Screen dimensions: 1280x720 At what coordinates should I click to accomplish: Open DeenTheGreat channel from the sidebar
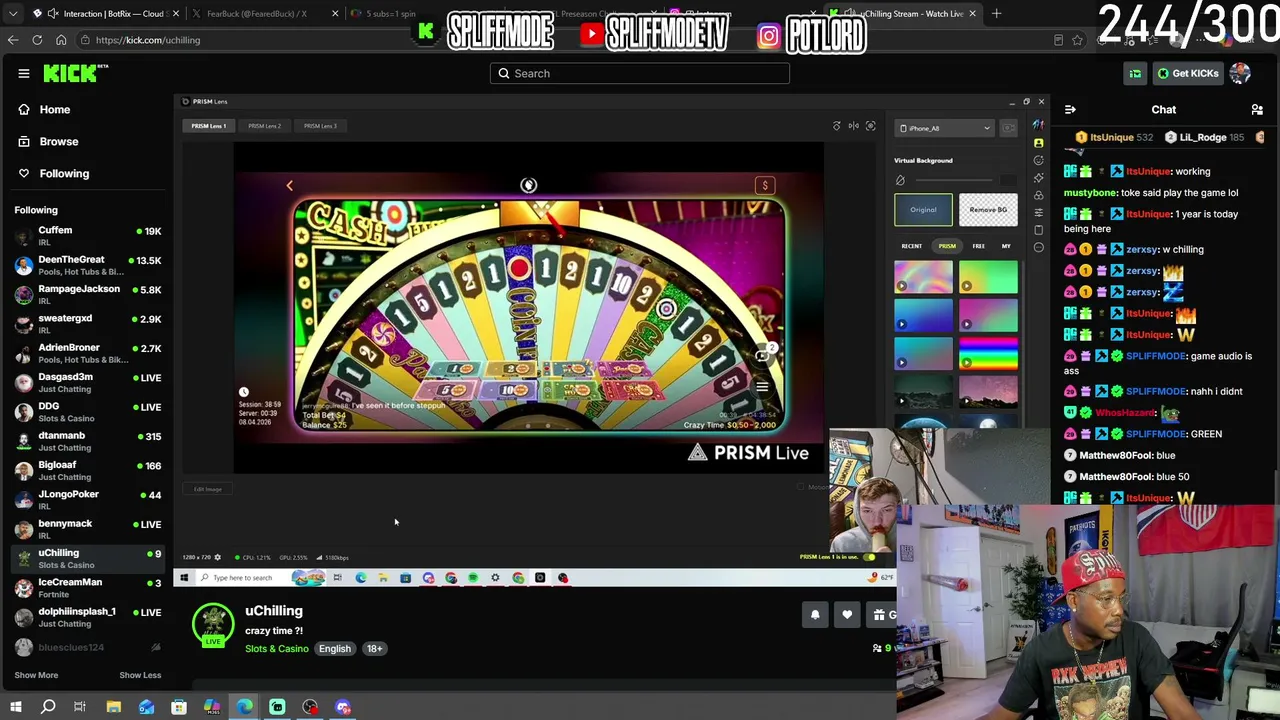[88, 265]
